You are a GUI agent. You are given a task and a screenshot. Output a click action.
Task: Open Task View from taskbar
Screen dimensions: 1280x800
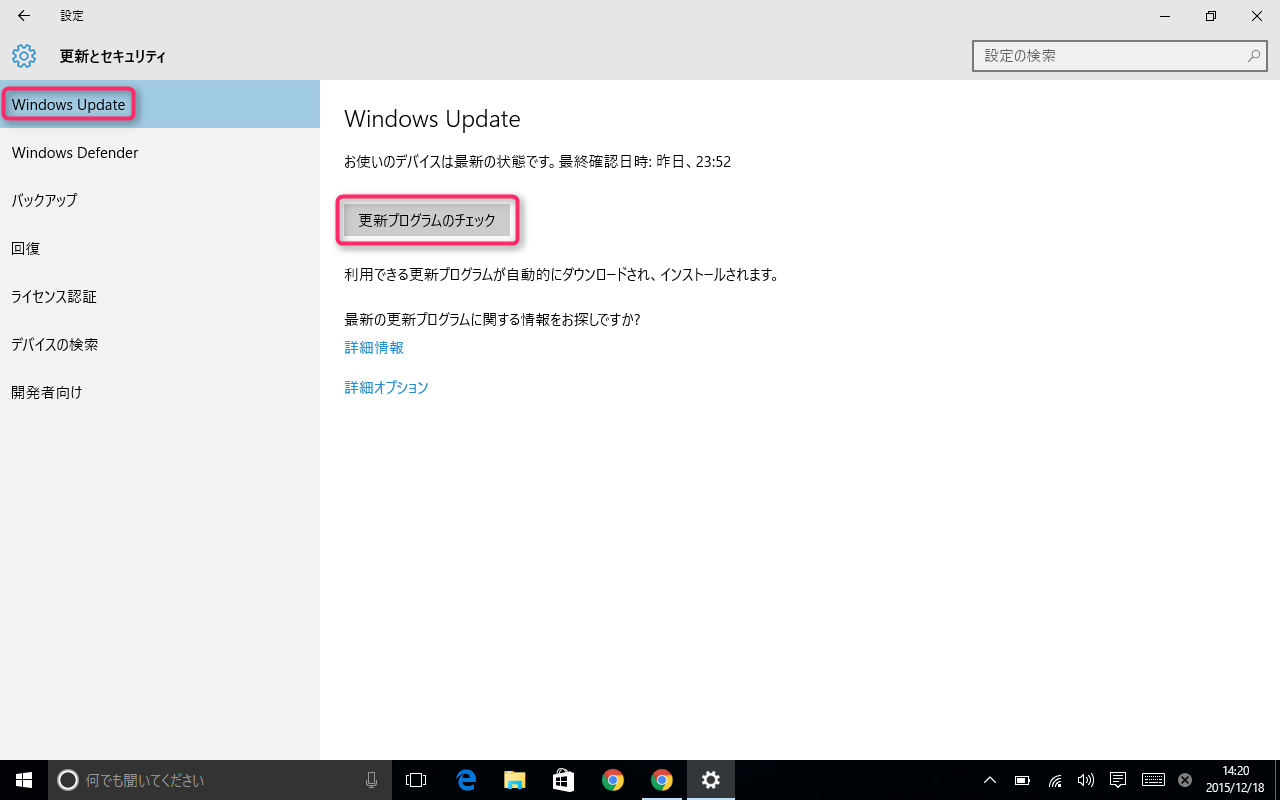(416, 780)
